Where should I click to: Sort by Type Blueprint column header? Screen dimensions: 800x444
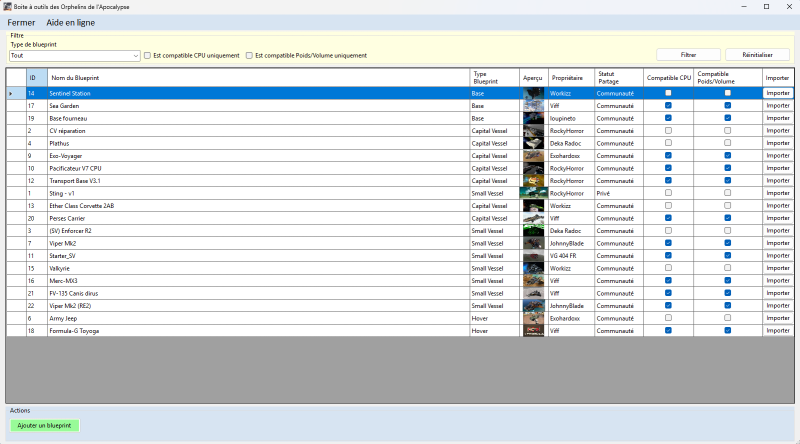(x=494, y=78)
